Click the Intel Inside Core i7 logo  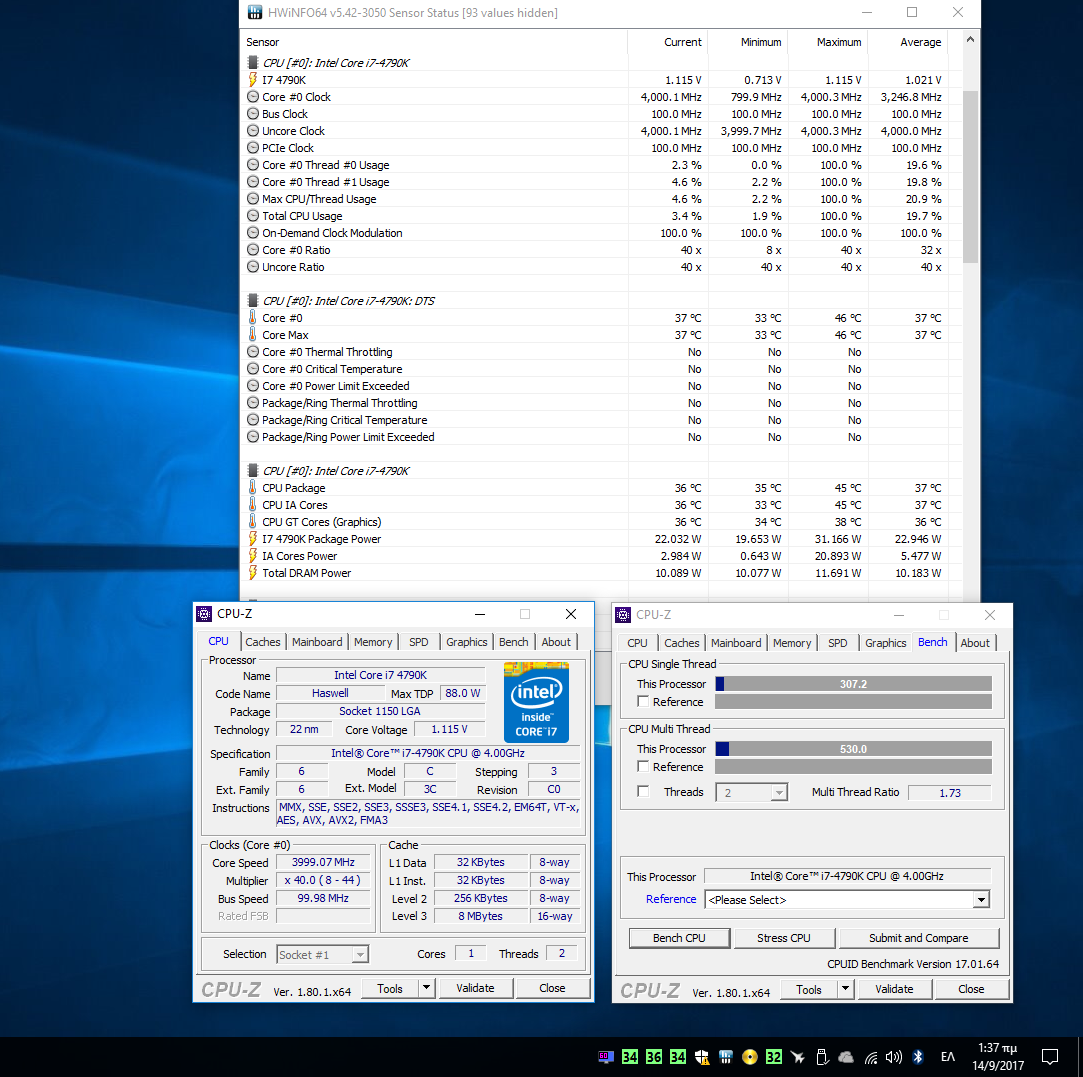536,702
